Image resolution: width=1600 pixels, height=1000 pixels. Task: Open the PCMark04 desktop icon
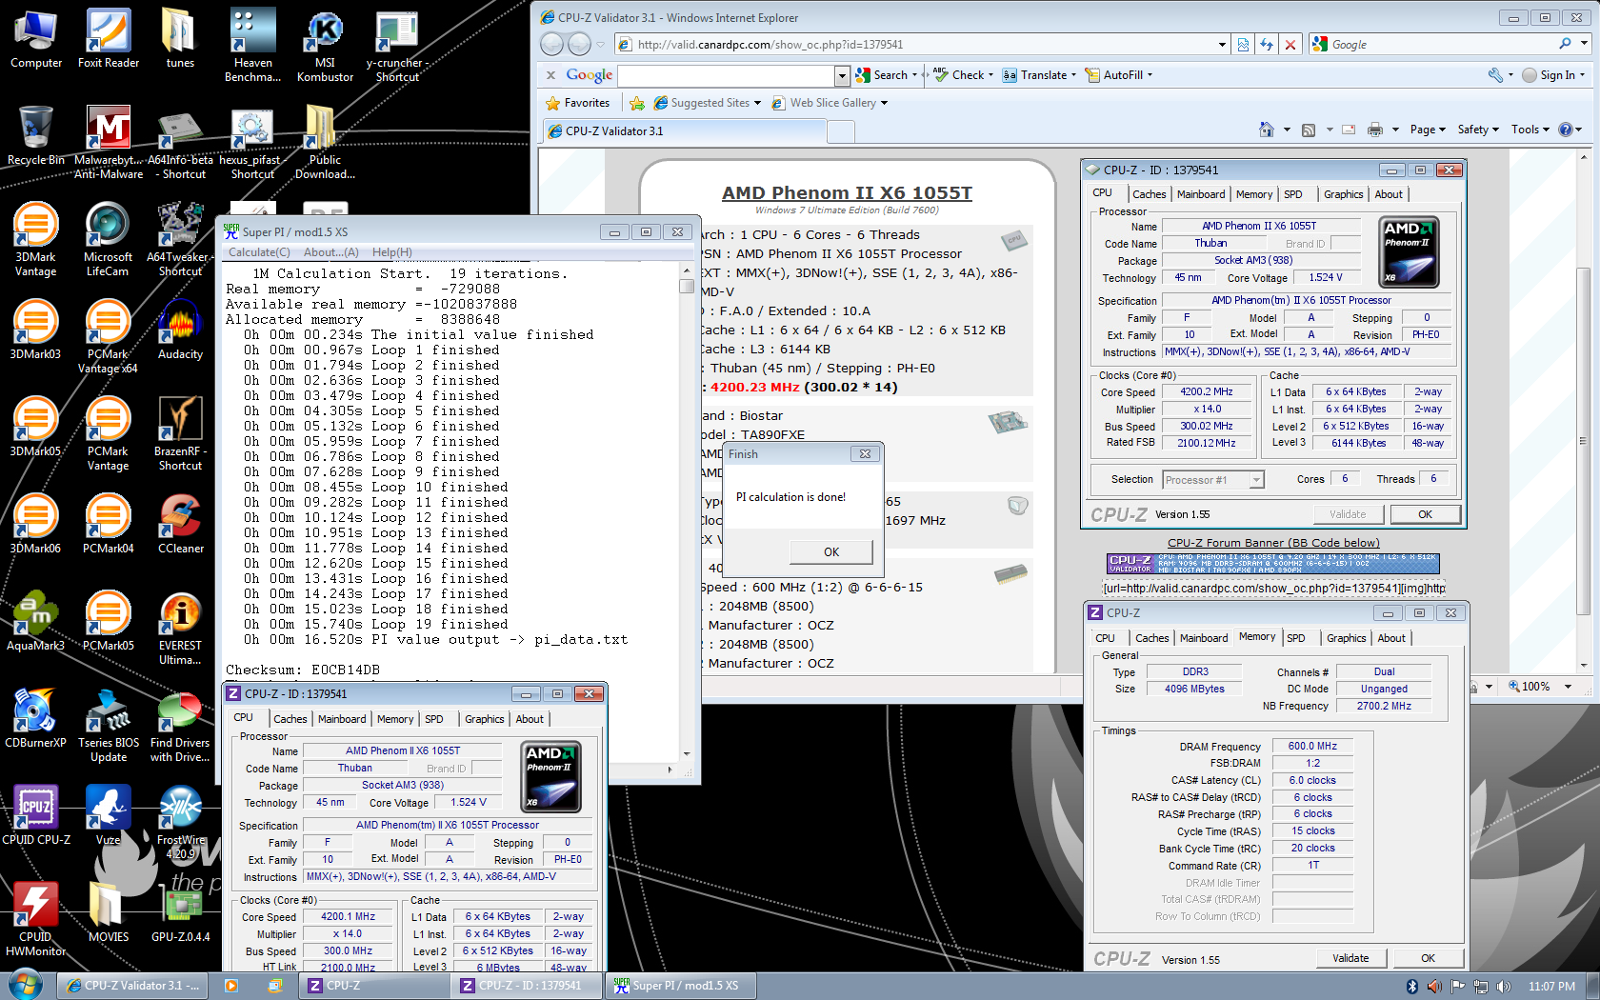pyautogui.click(x=108, y=524)
